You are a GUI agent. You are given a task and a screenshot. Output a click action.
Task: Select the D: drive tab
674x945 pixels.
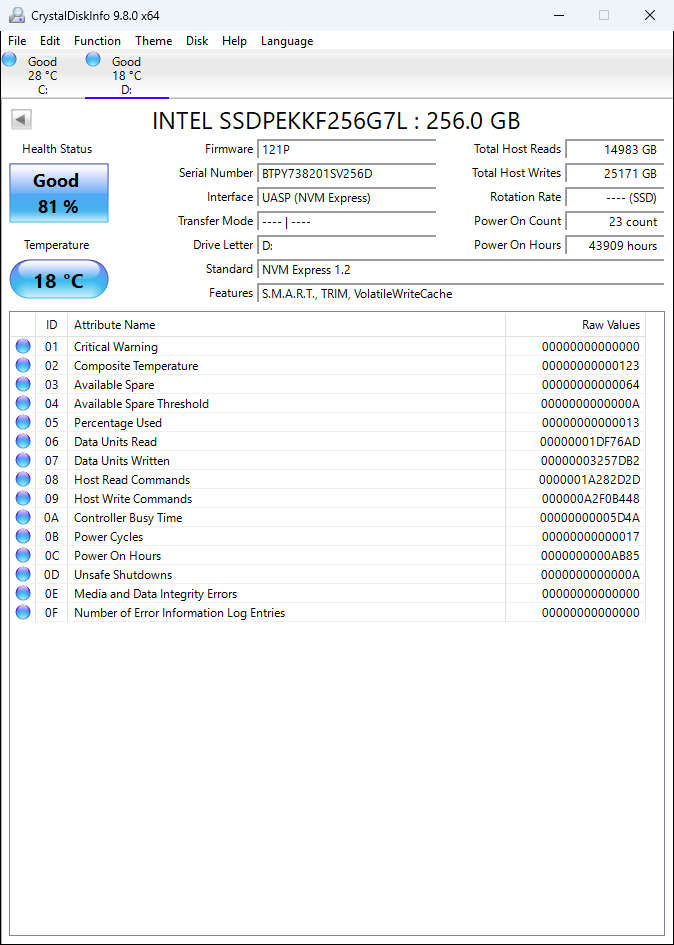127,75
